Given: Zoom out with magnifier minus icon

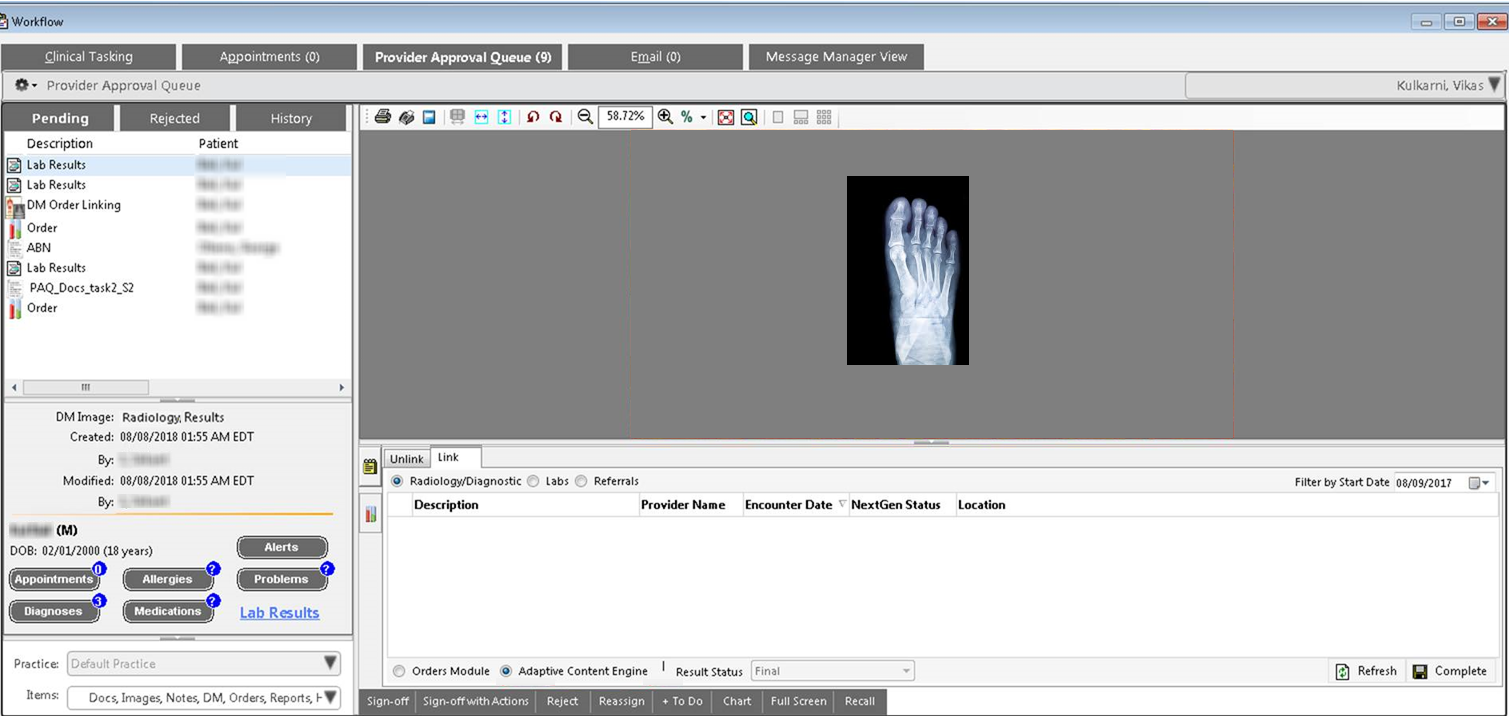Looking at the screenshot, I should click(x=586, y=117).
